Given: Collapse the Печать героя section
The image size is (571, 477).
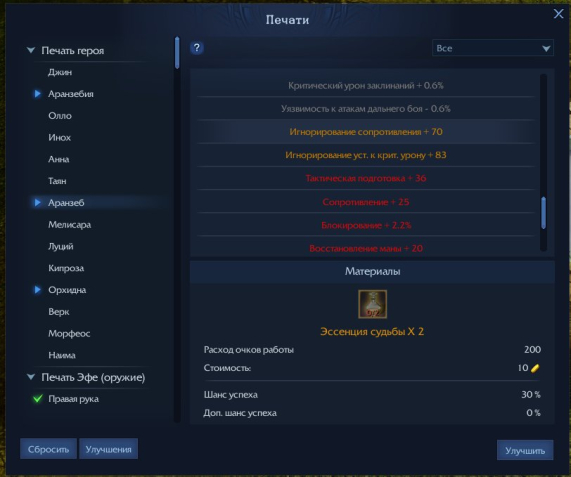Looking at the screenshot, I should click(31, 50).
